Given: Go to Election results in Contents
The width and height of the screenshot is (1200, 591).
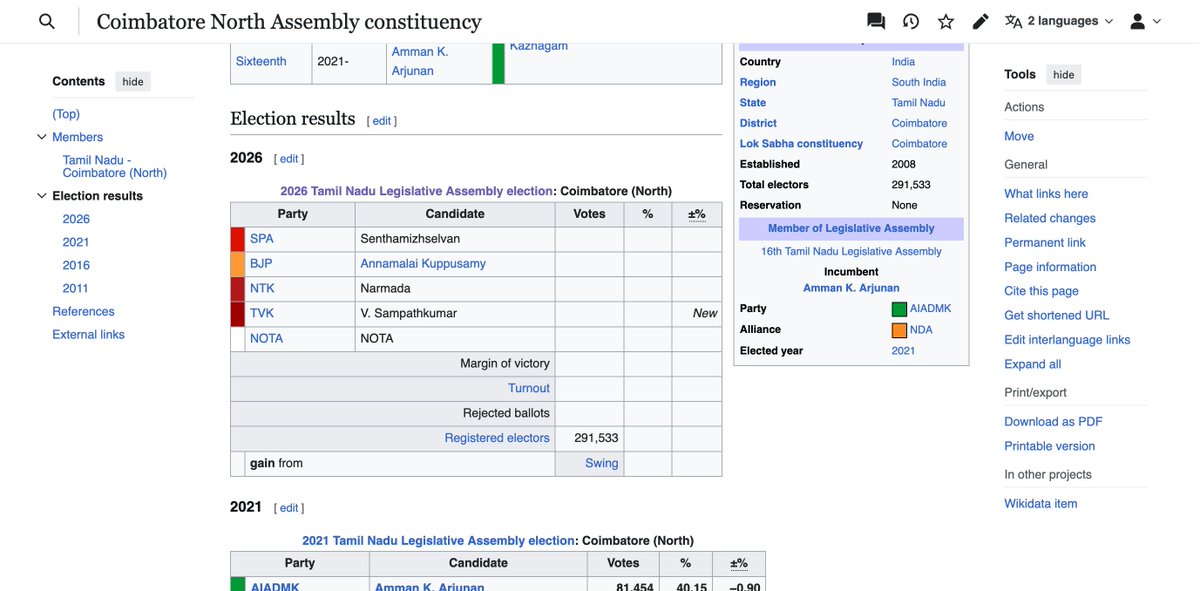Looking at the screenshot, I should 97,196.
